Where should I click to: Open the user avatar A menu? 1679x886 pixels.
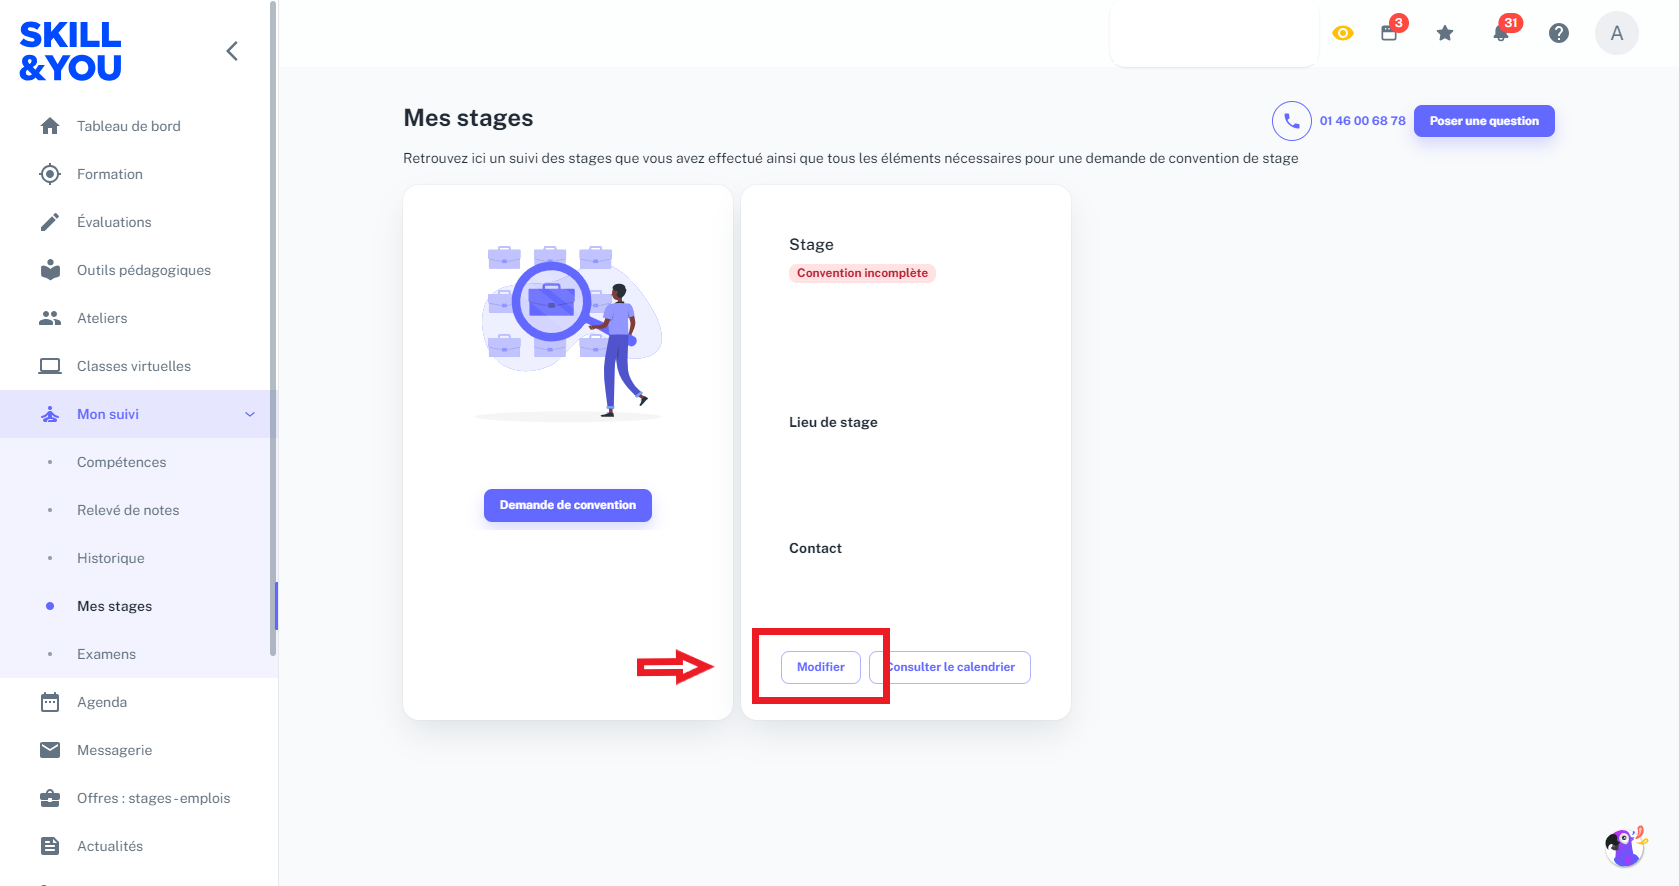(x=1617, y=33)
